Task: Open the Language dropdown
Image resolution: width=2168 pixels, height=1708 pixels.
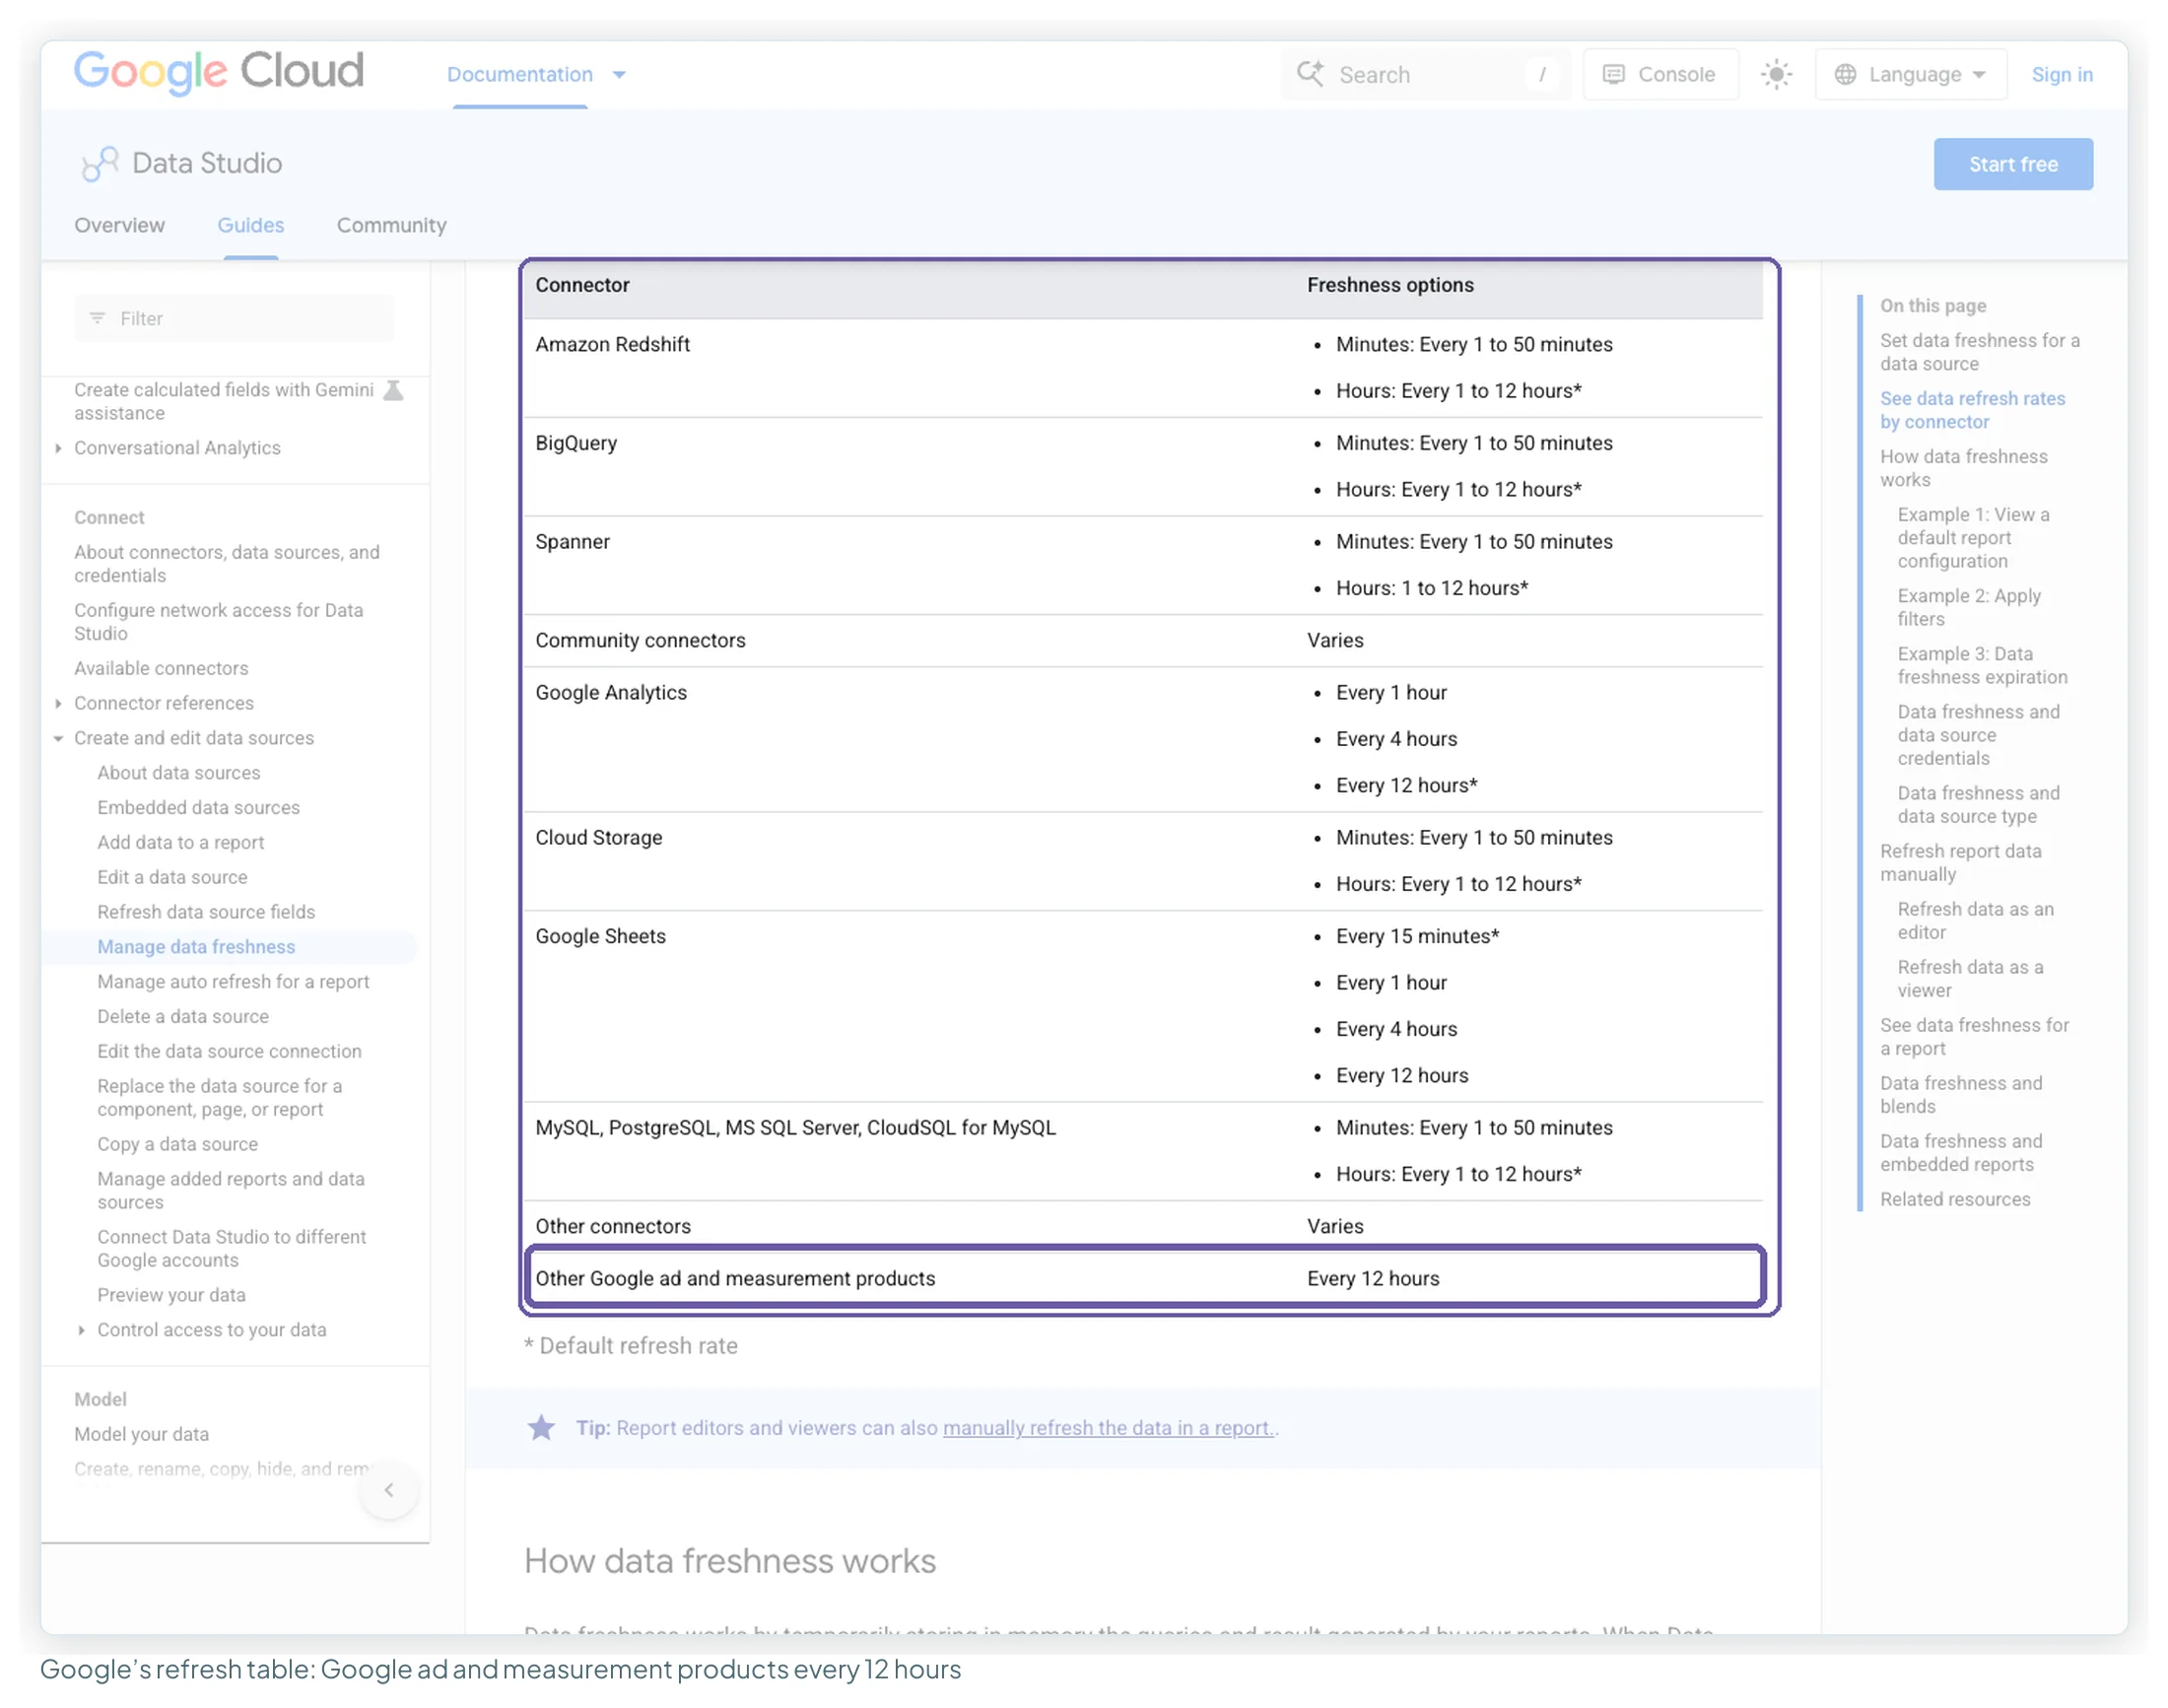Action: coord(1910,74)
